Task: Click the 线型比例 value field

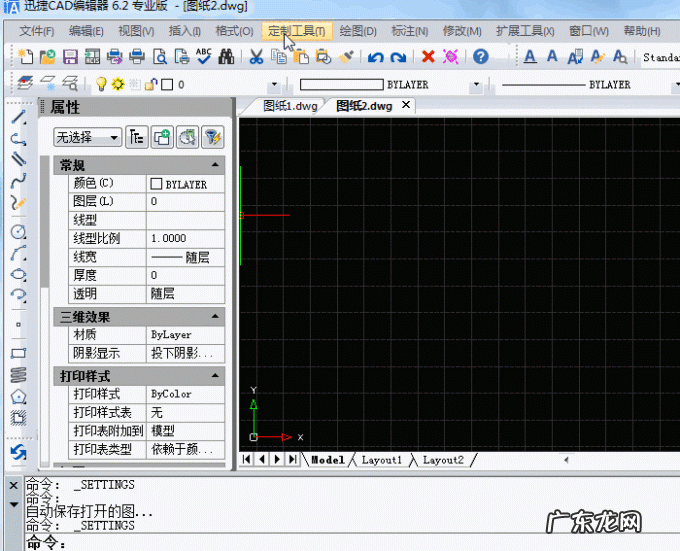Action: [x=185, y=238]
